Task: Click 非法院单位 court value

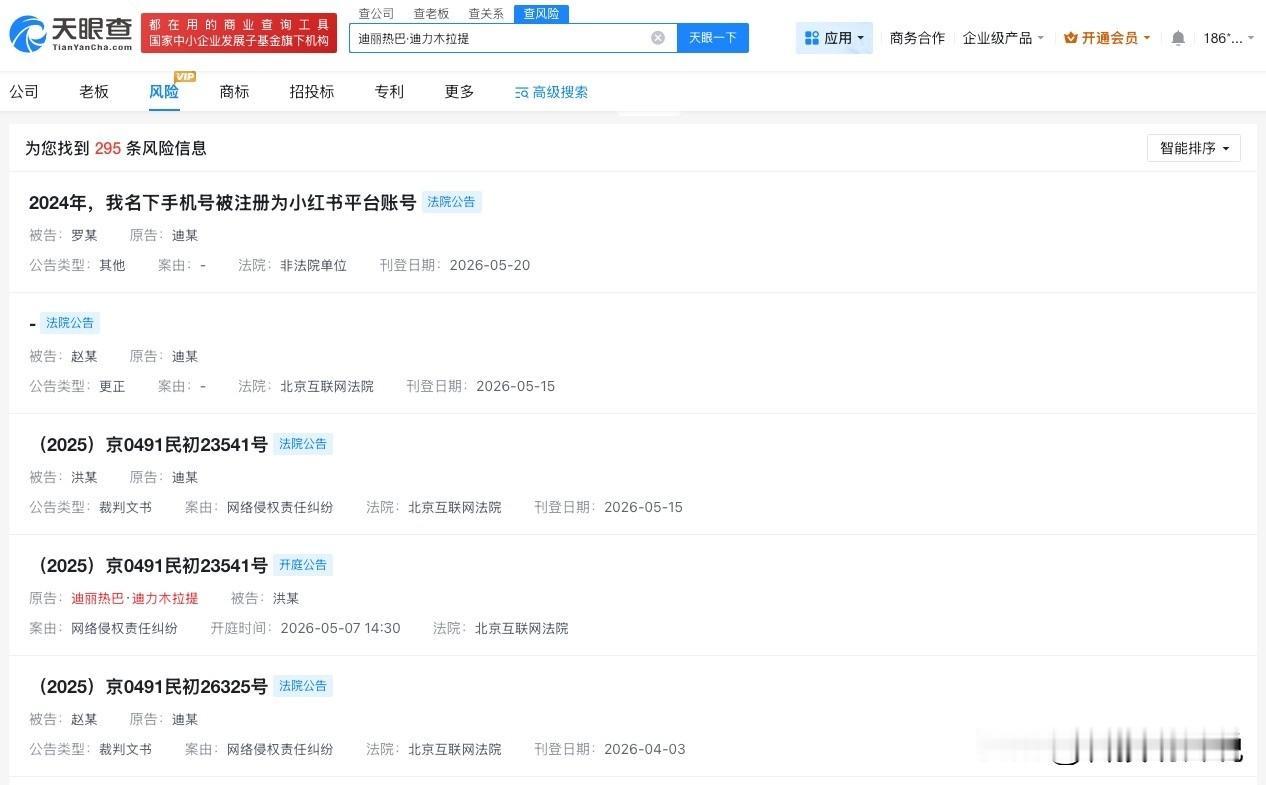Action: pyautogui.click(x=313, y=265)
